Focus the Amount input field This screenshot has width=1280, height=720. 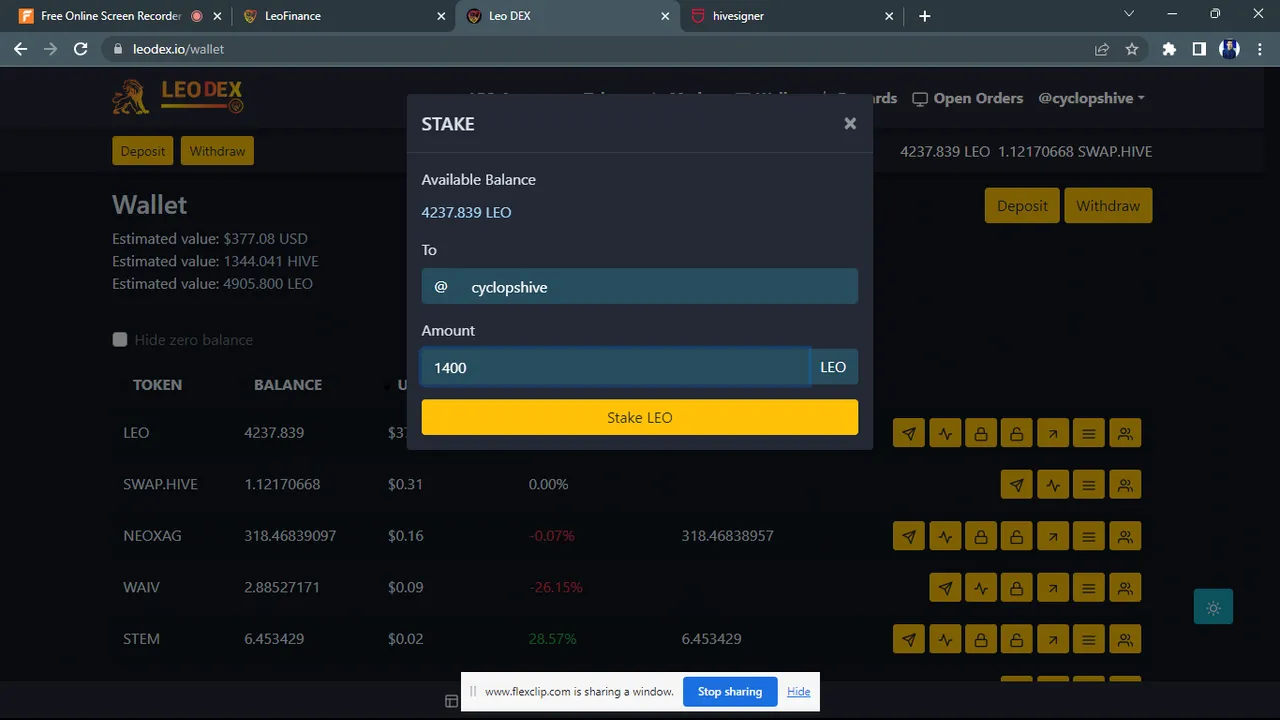(615, 367)
